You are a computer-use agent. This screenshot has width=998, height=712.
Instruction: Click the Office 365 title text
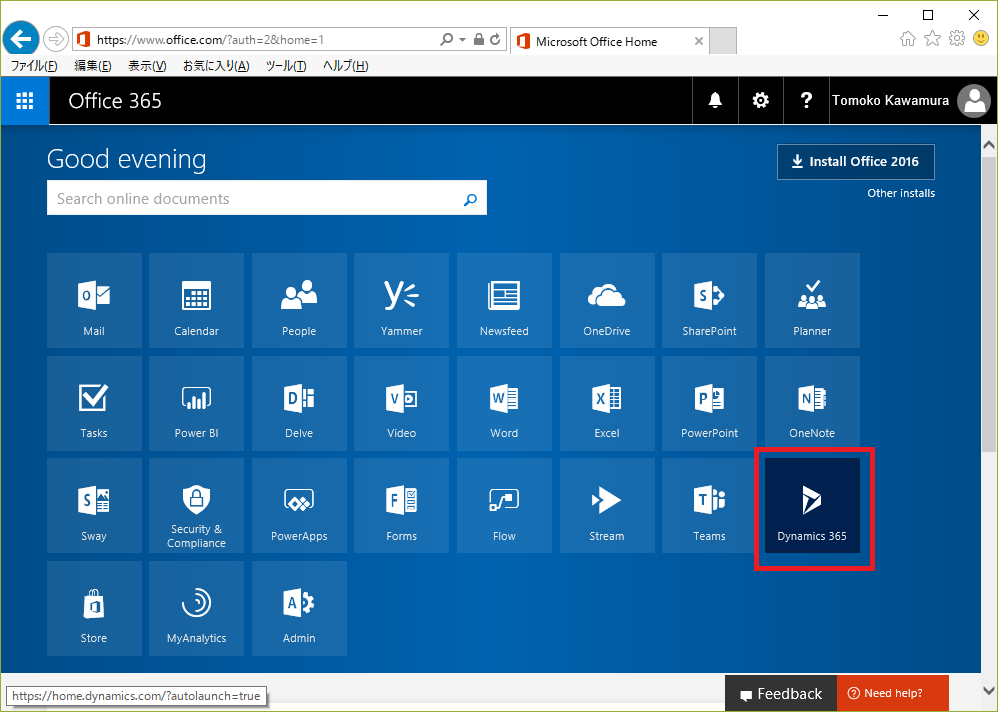tap(115, 101)
